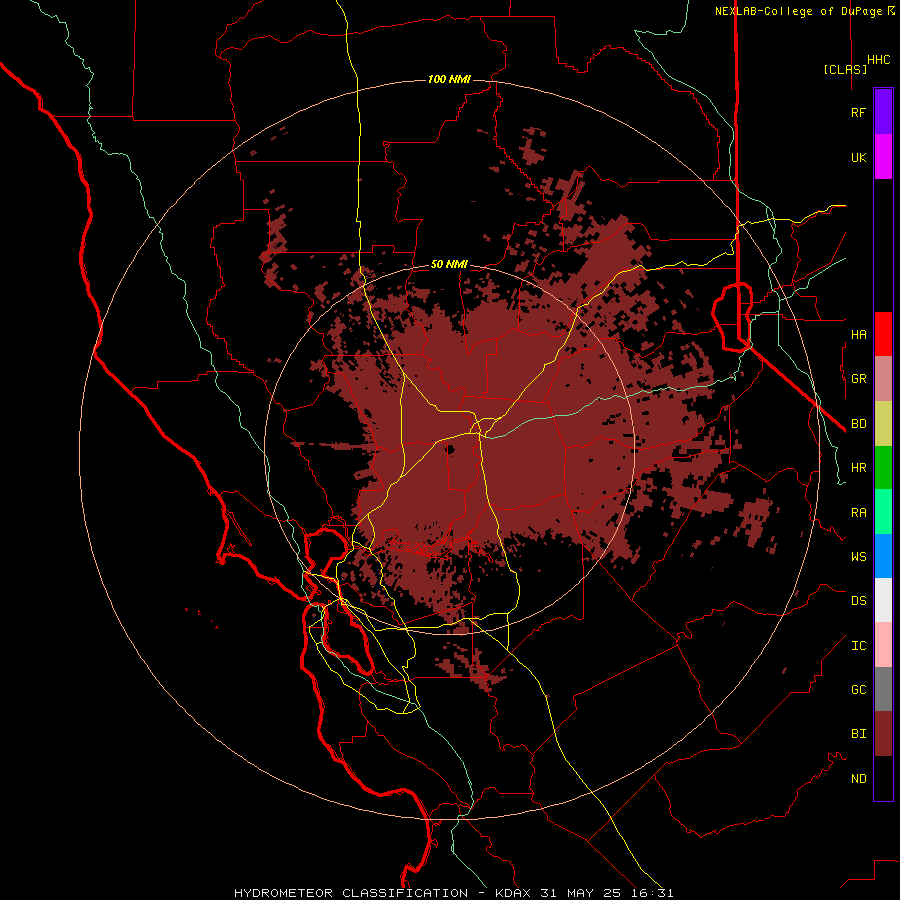This screenshot has height=900, width=900.
Task: Click the brown BI legend swatch
Action: (883, 734)
